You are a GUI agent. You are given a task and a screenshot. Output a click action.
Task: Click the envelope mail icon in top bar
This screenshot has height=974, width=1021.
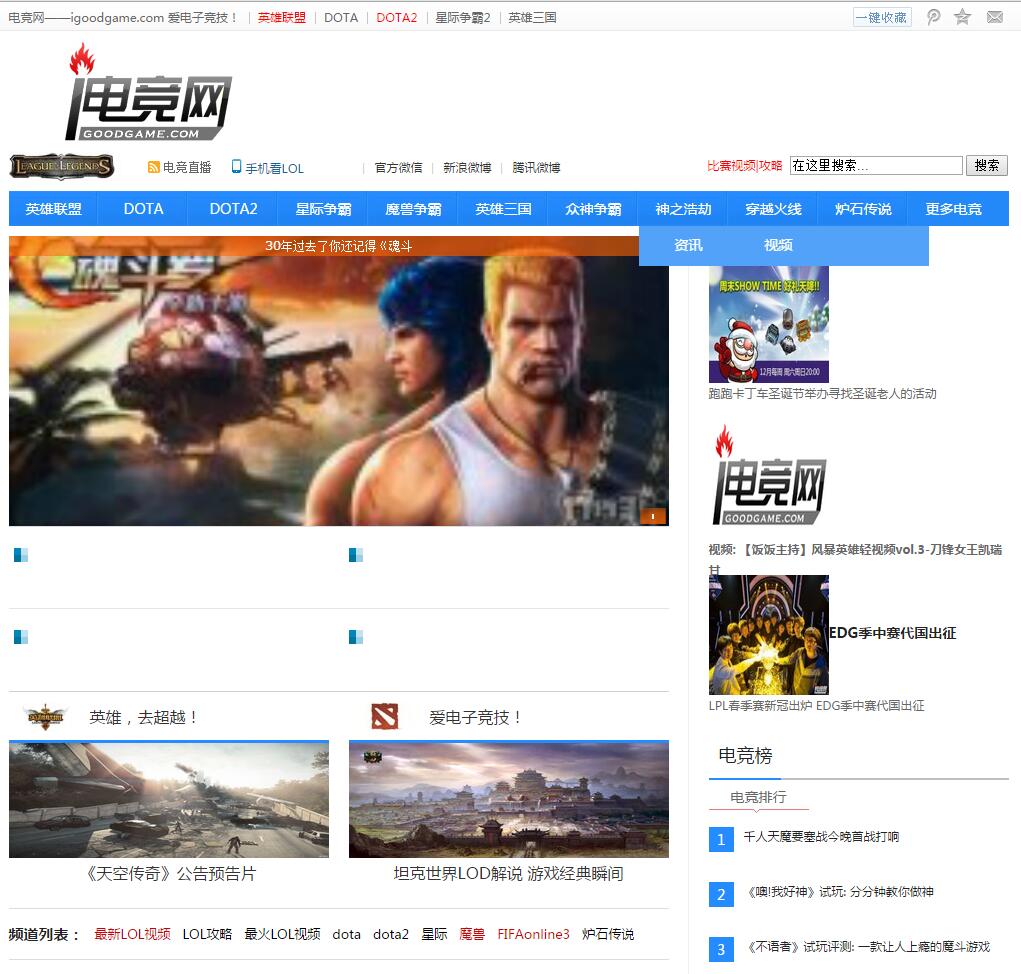coord(995,17)
